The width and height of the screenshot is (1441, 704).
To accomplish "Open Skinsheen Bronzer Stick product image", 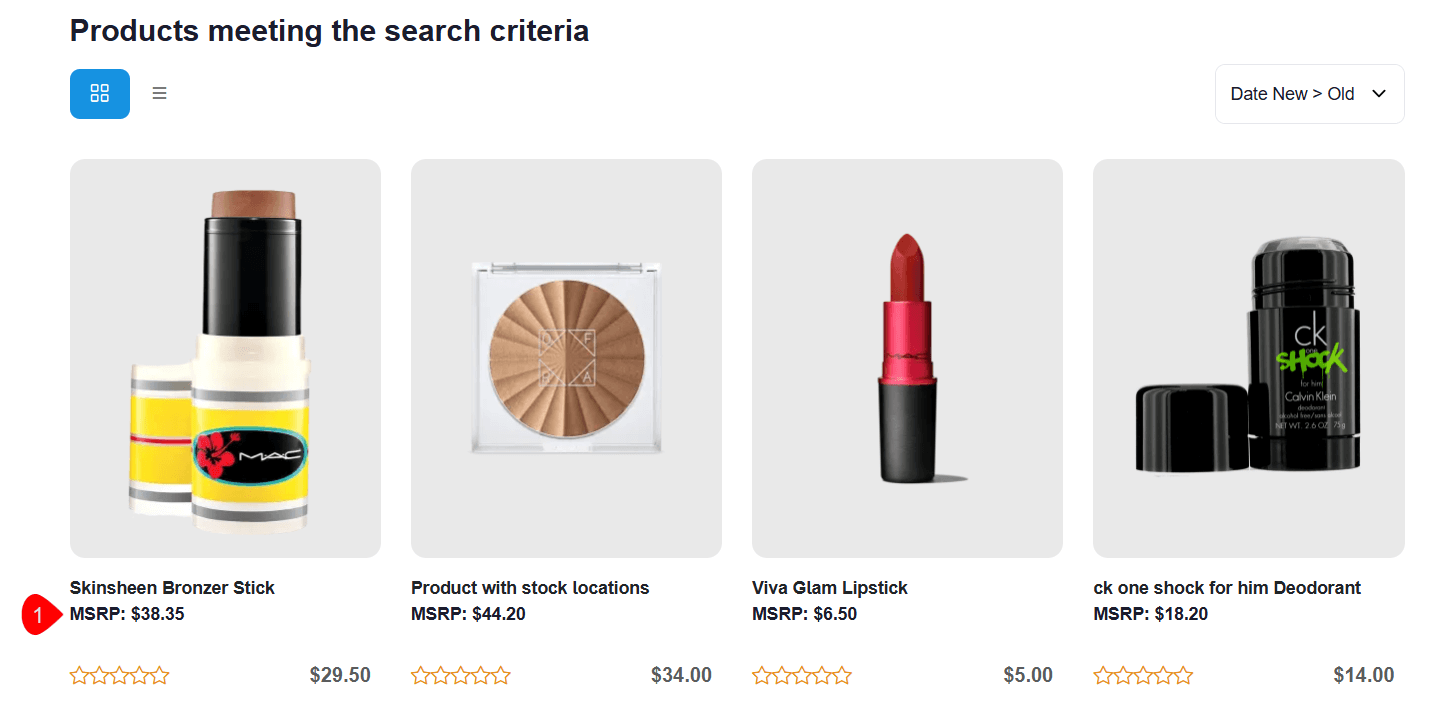I will point(225,357).
